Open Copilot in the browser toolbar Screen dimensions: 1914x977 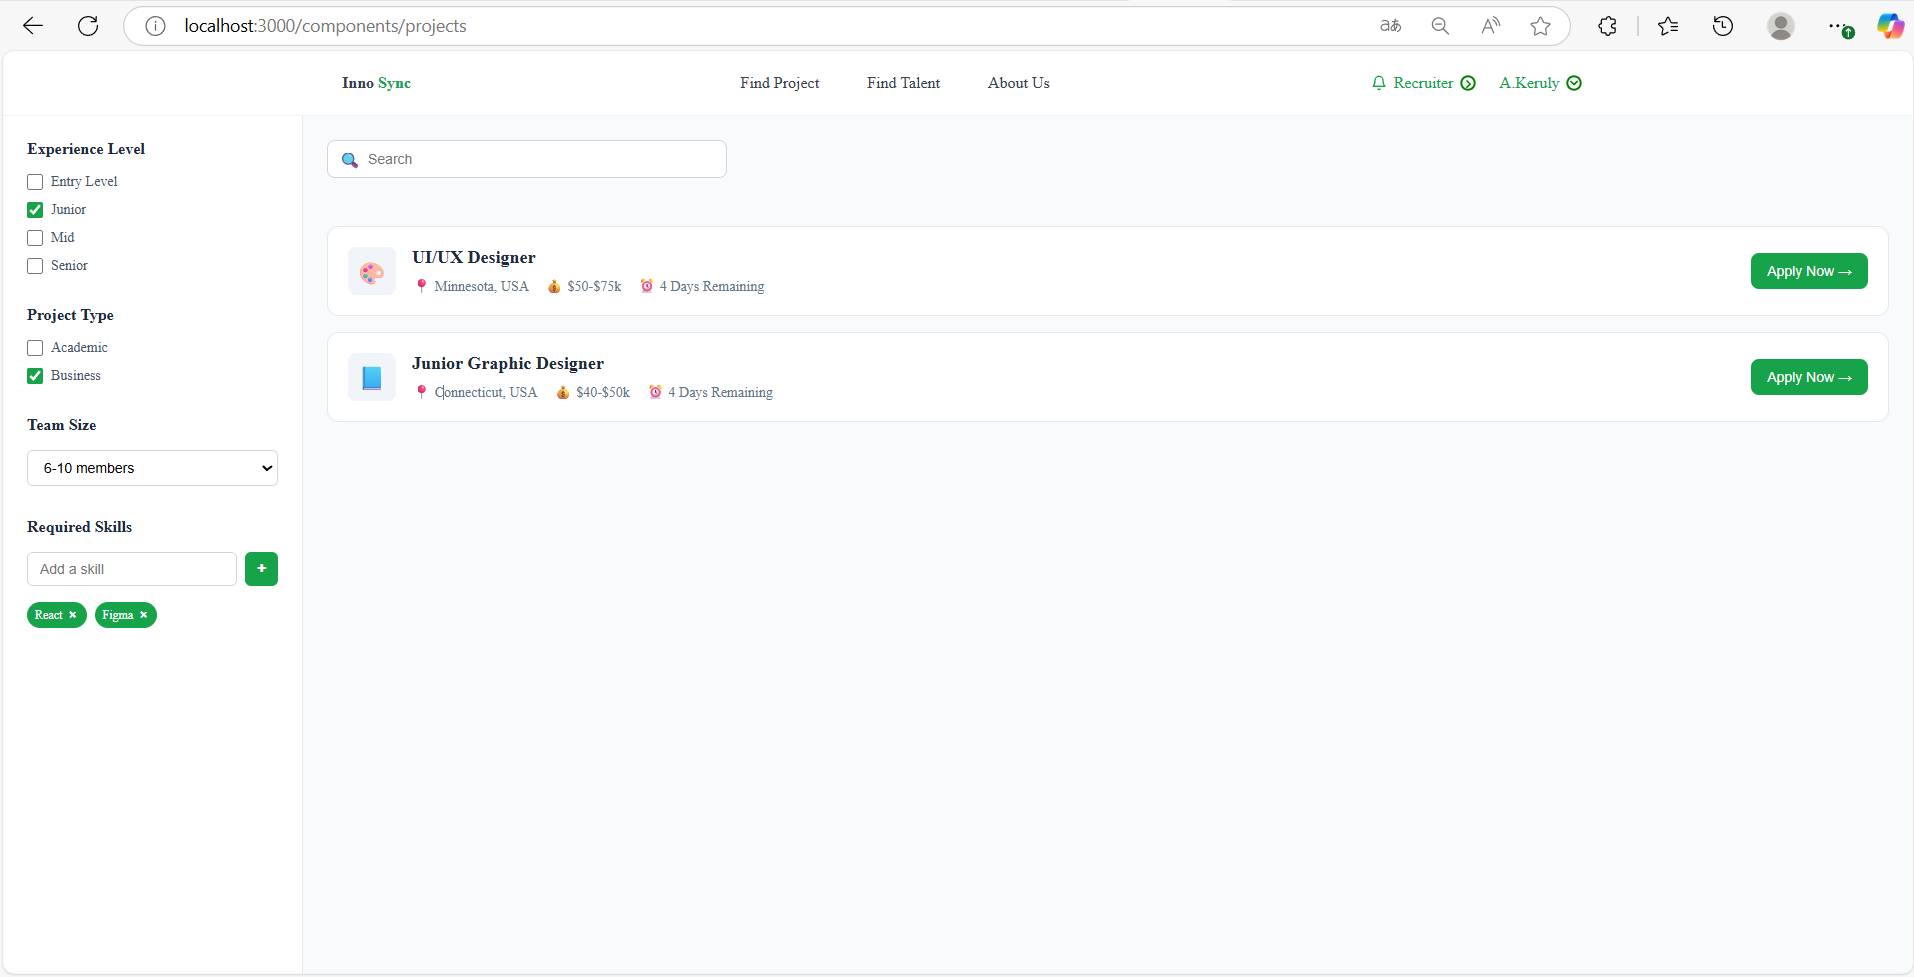[x=1890, y=26]
